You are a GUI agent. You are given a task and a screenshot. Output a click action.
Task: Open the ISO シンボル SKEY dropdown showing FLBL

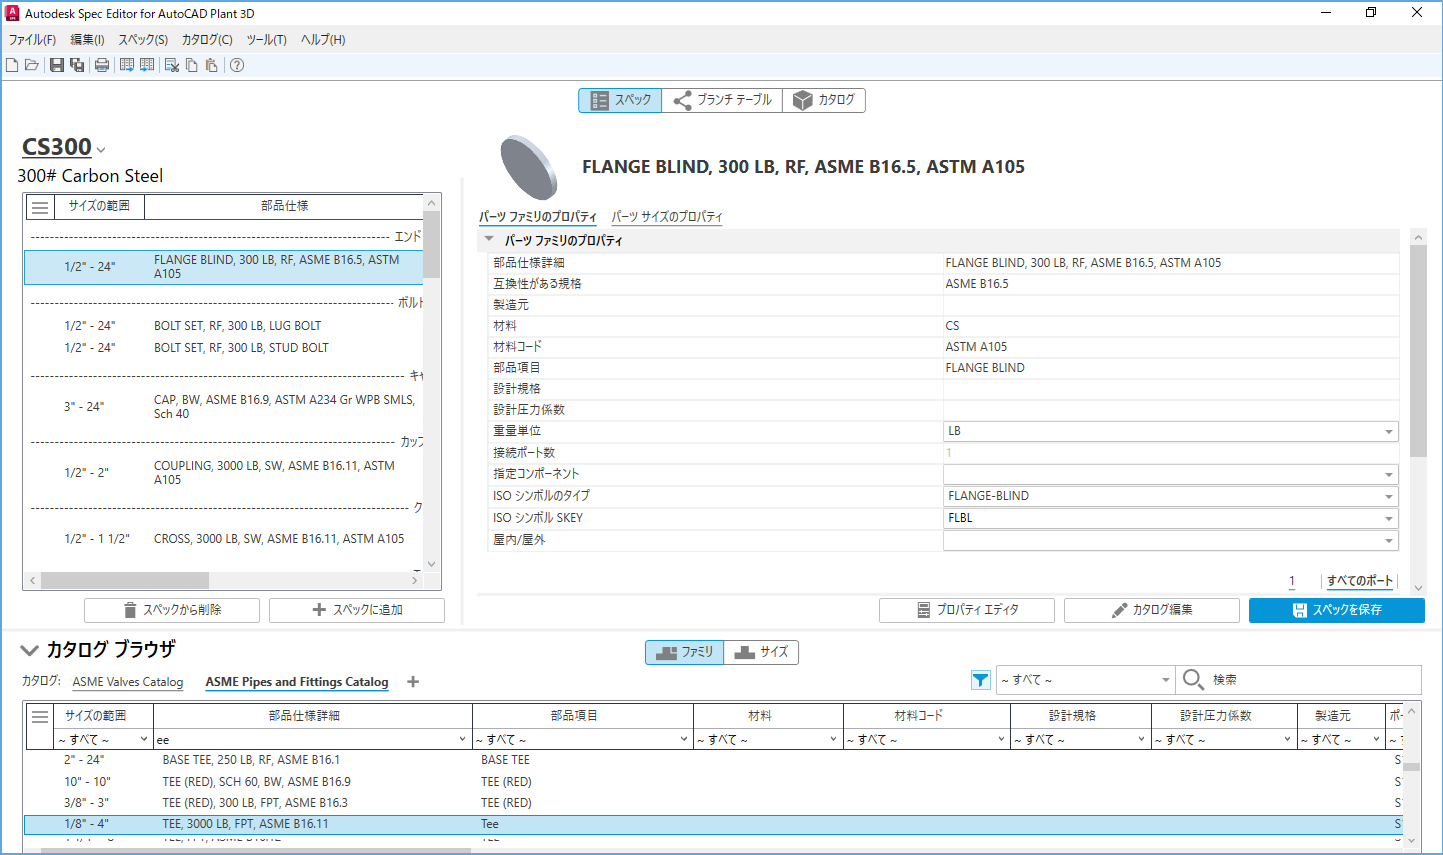tap(1170, 518)
